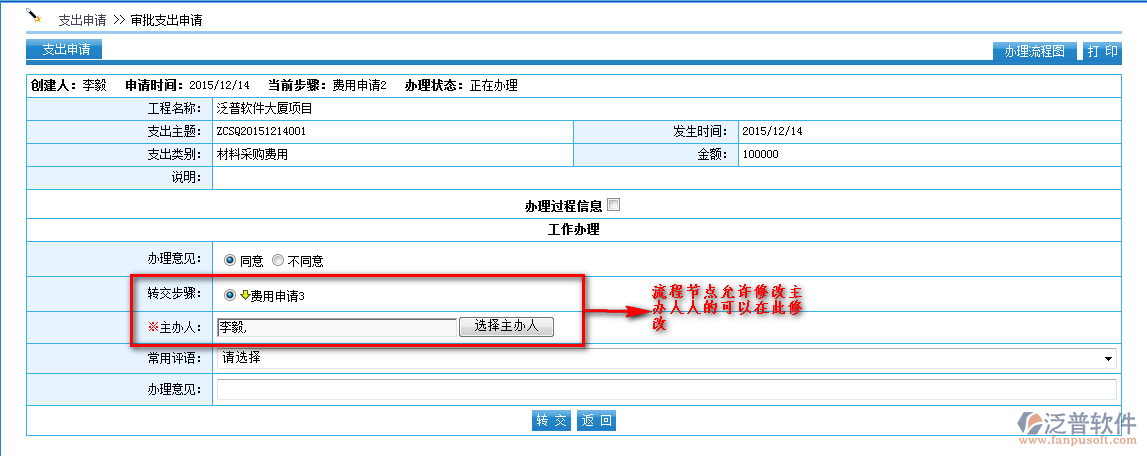Go back with the 返回 button
The image size is (1147, 456).
click(x=596, y=421)
